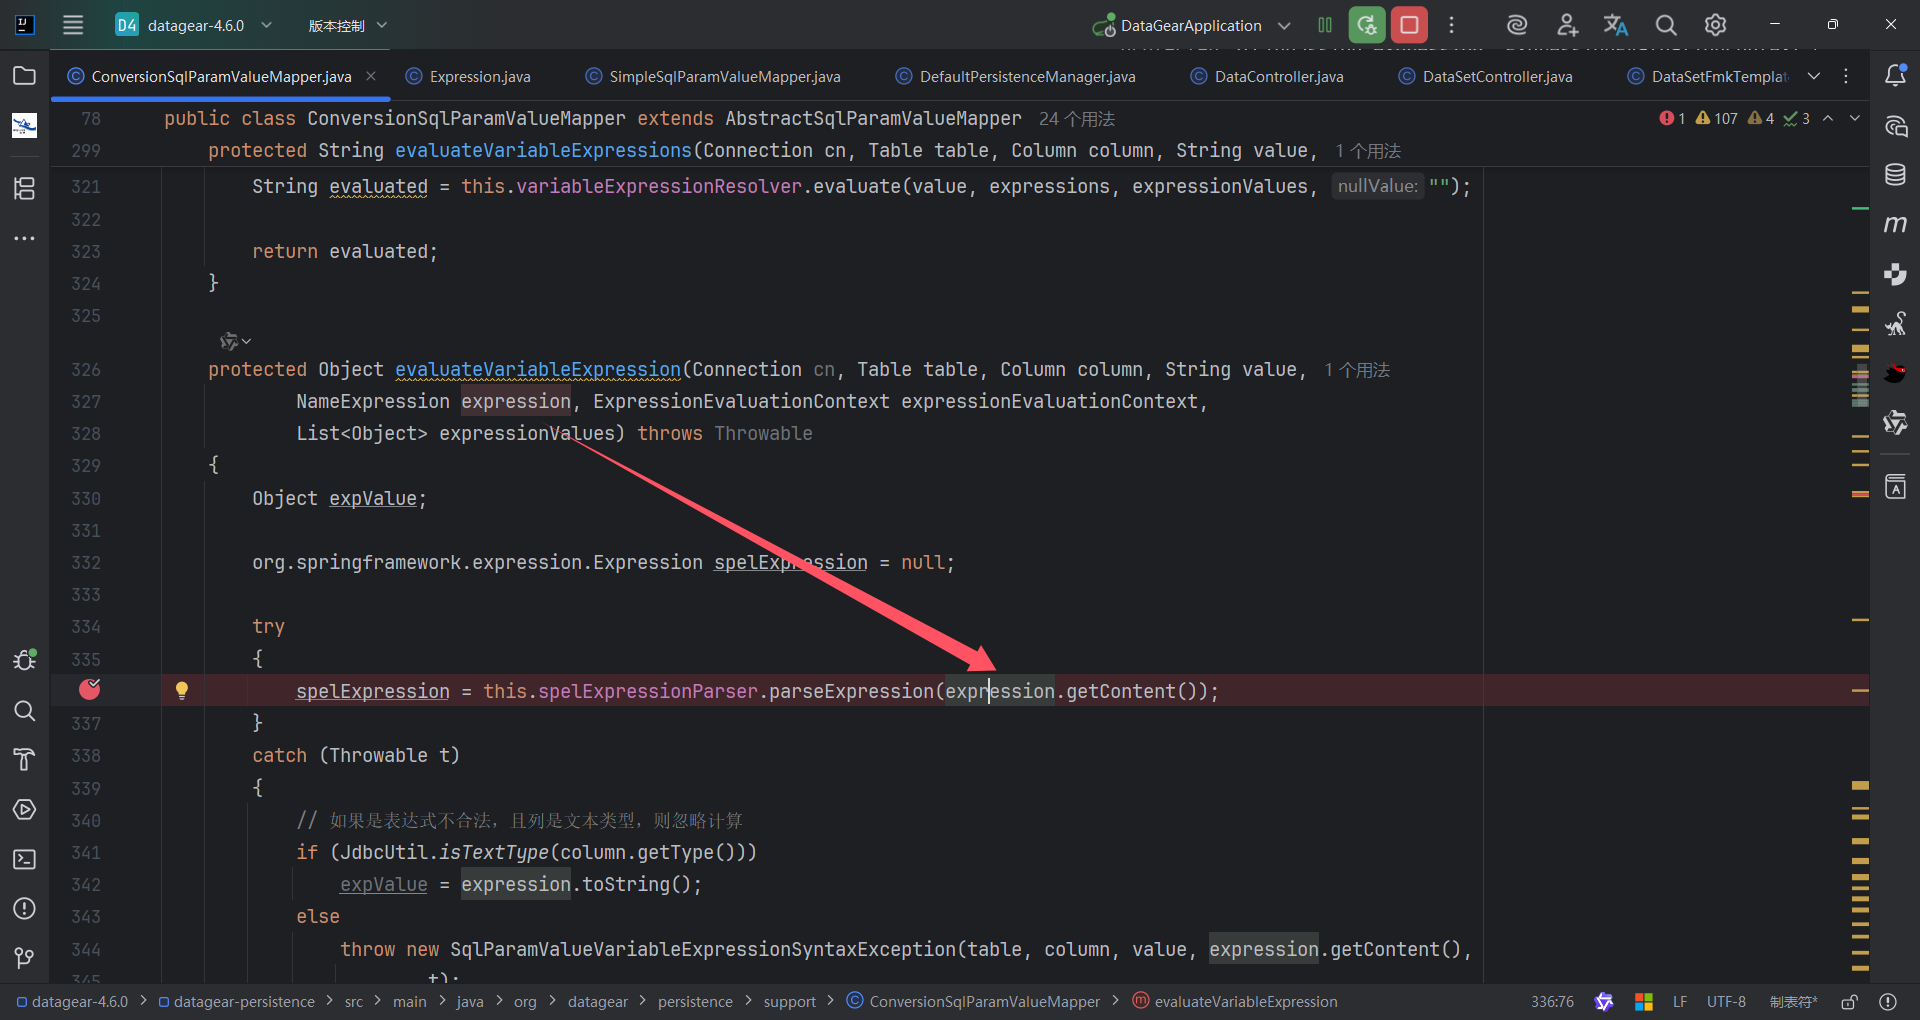Switch to DataController.java tab
The image size is (1920, 1020).
click(x=1266, y=76)
